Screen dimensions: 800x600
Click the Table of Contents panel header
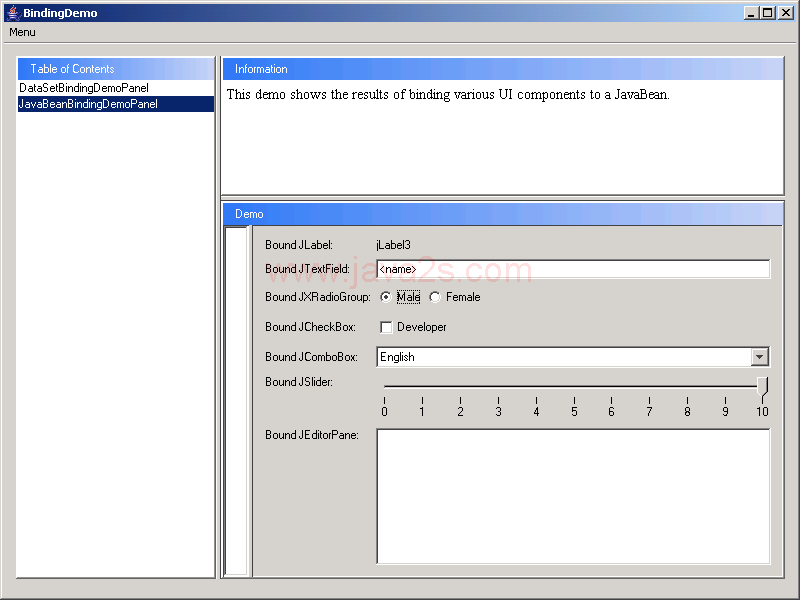tap(116, 69)
